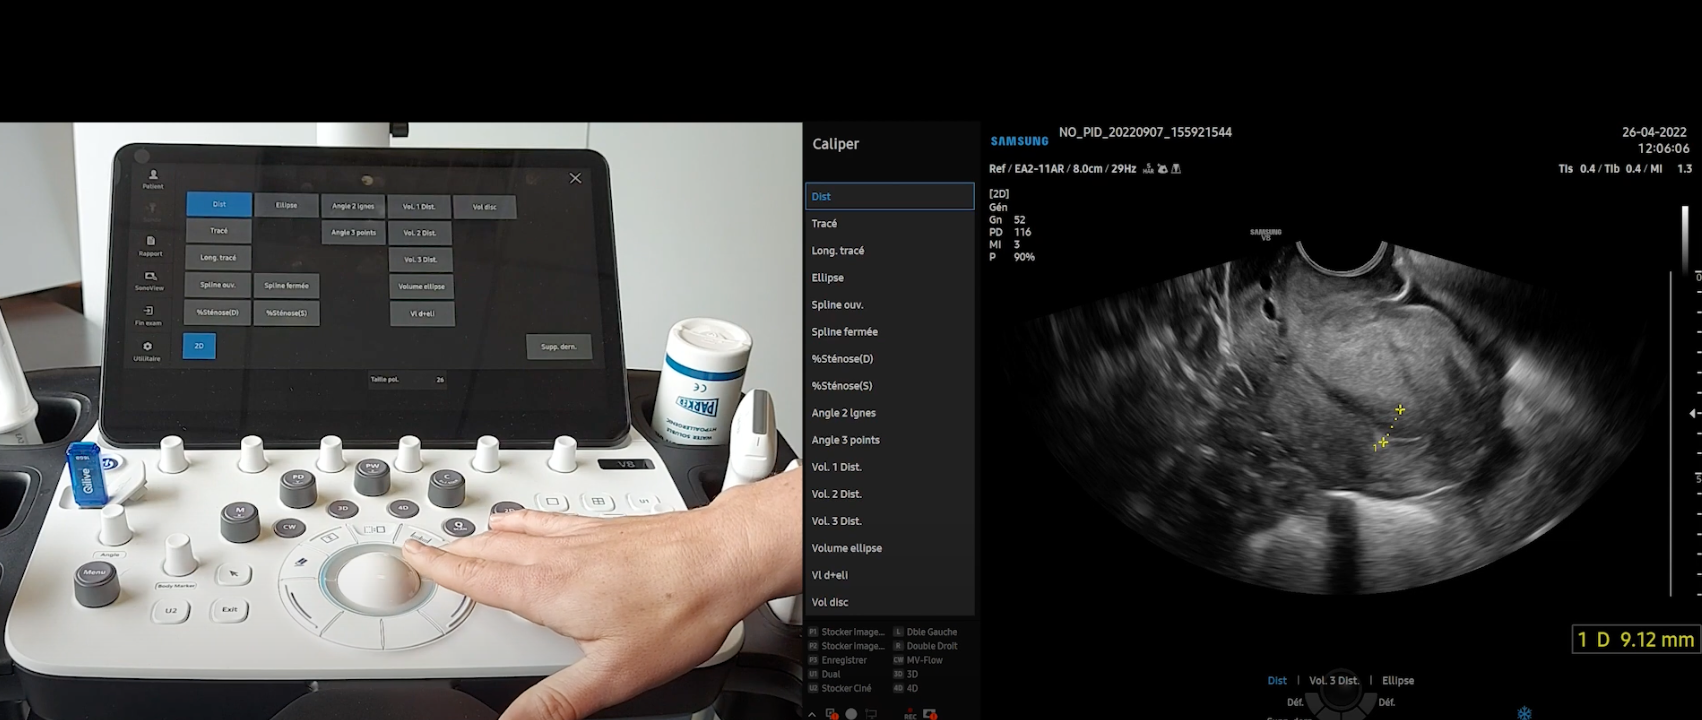Select Long. tracé in the Caliper menu

pos(890,250)
